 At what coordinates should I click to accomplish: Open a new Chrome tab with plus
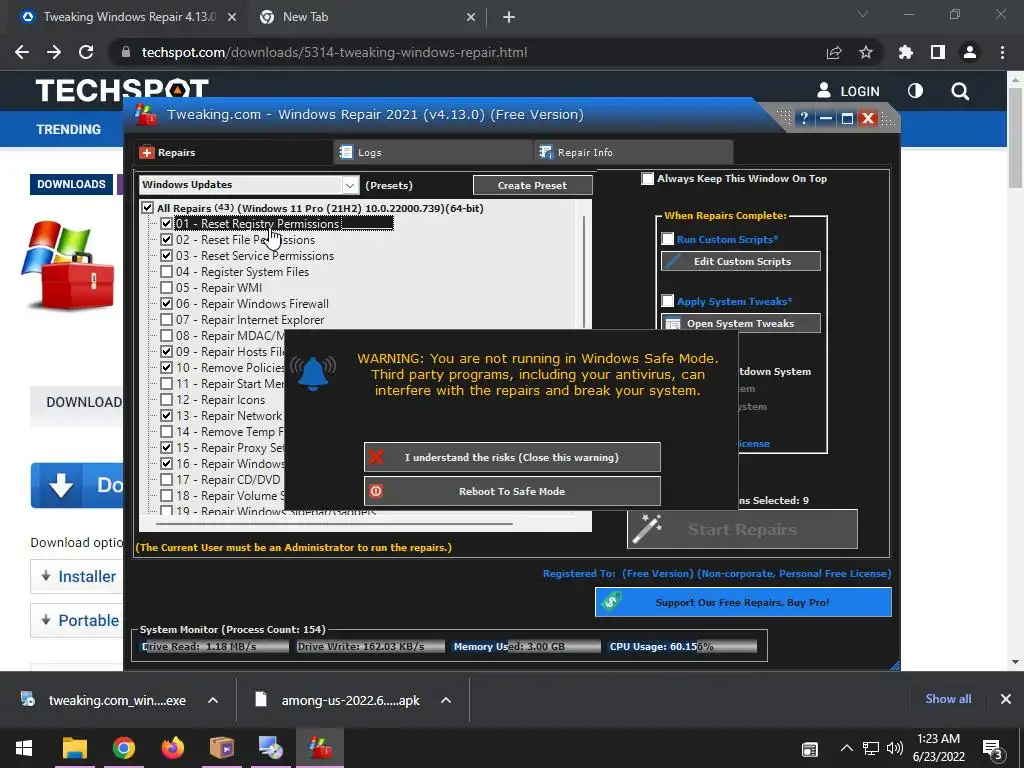(x=509, y=17)
